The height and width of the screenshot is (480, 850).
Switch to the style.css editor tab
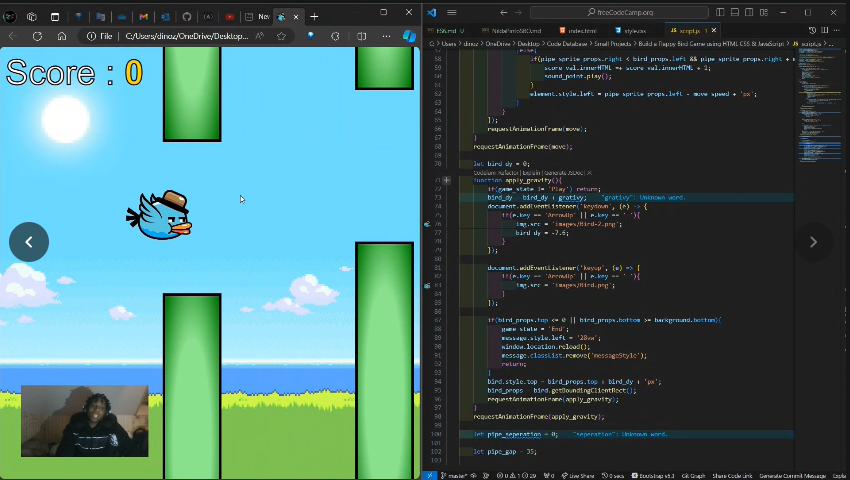tap(633, 30)
